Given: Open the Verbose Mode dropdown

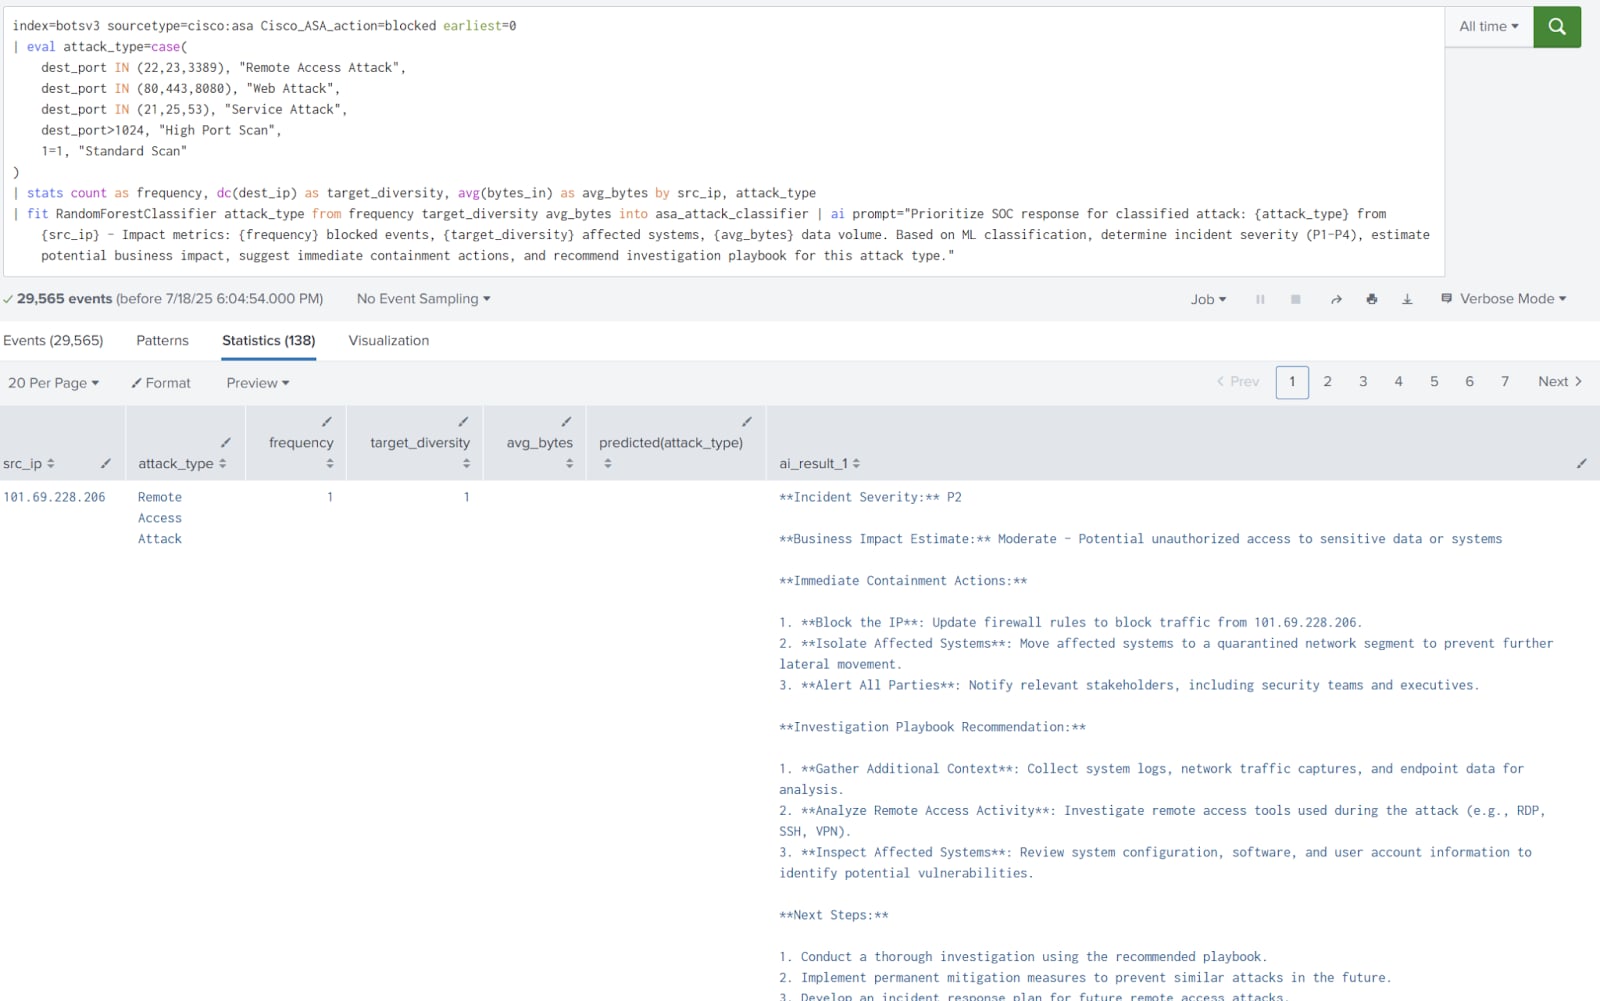Looking at the screenshot, I should tap(1503, 299).
